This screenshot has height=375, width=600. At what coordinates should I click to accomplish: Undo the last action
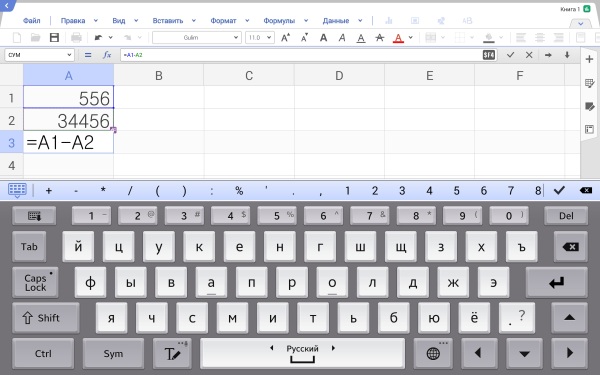[98, 38]
